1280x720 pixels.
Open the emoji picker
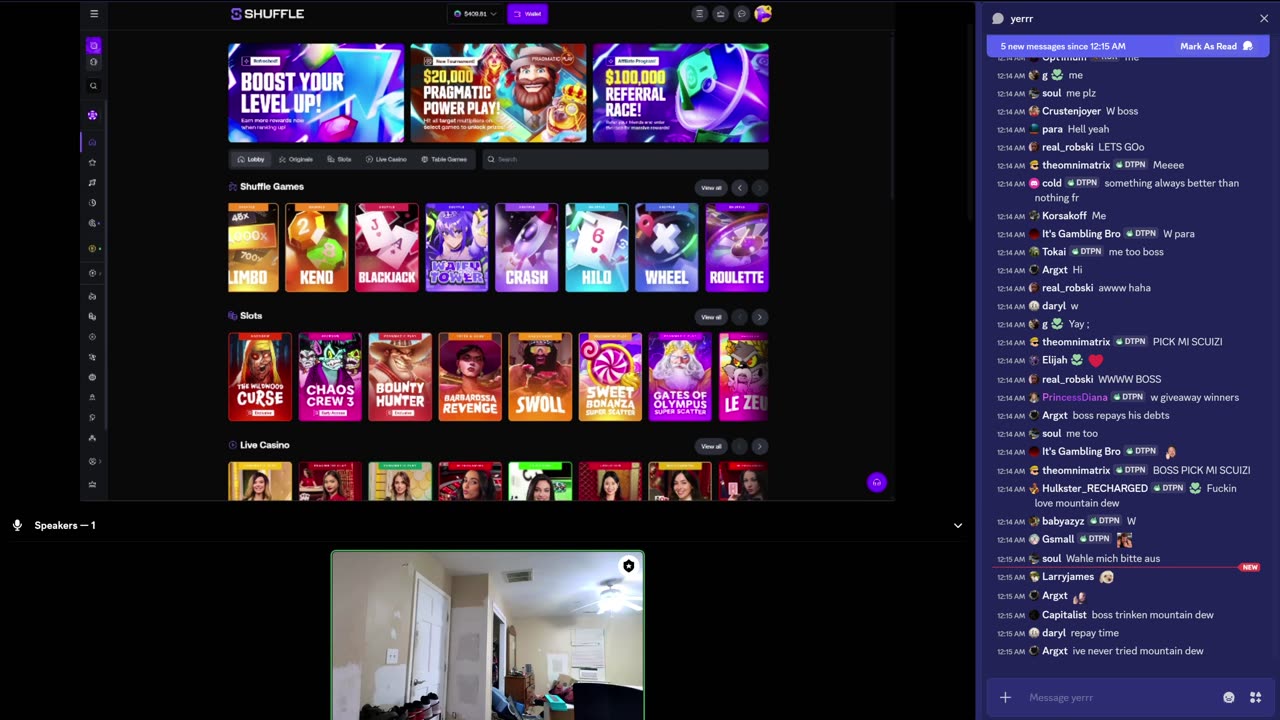pyautogui.click(x=1229, y=697)
